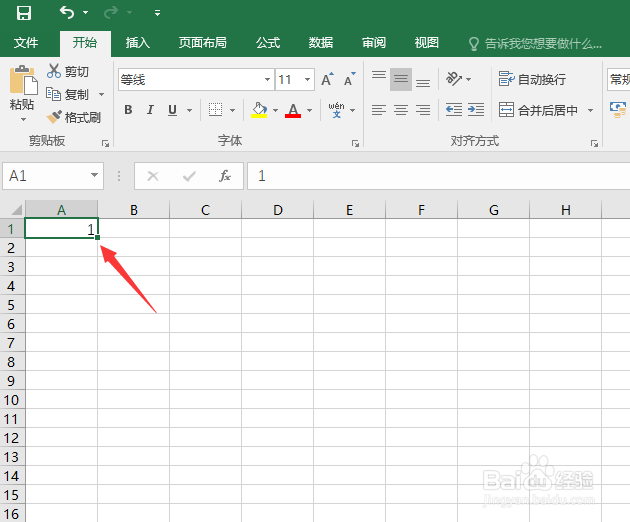Viewport: 630px width, 522px height.
Task: Open the 等线 font name dropdown
Action: coord(267,80)
